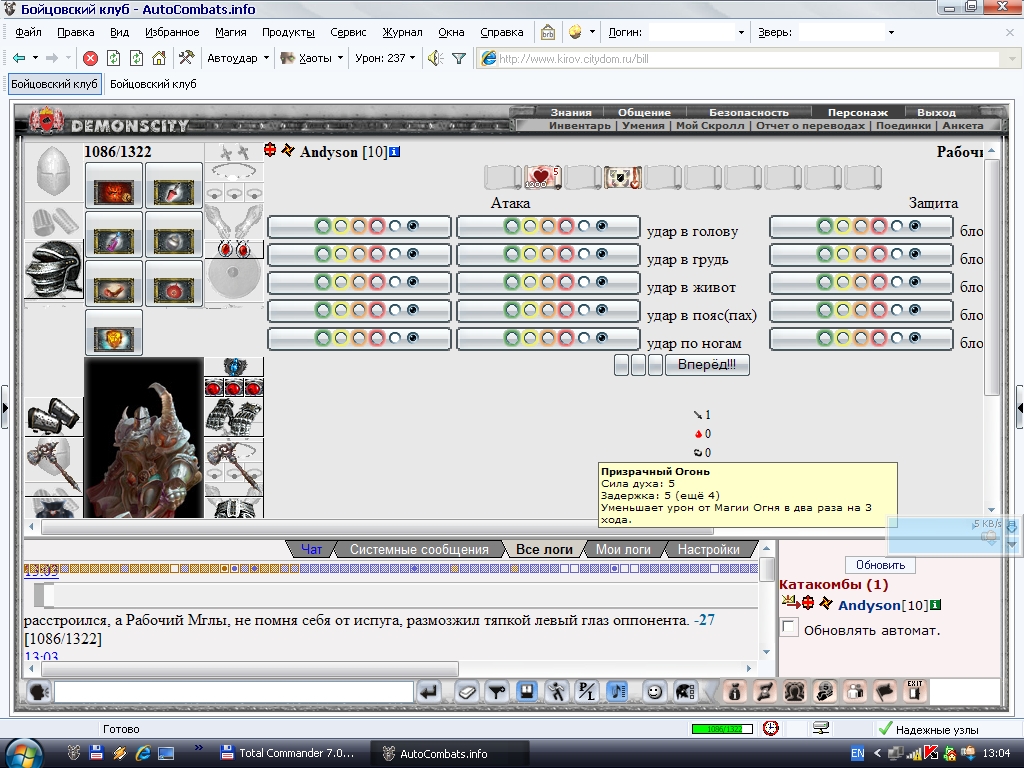
Task: Open the Инвентарь link
Action: pos(579,125)
